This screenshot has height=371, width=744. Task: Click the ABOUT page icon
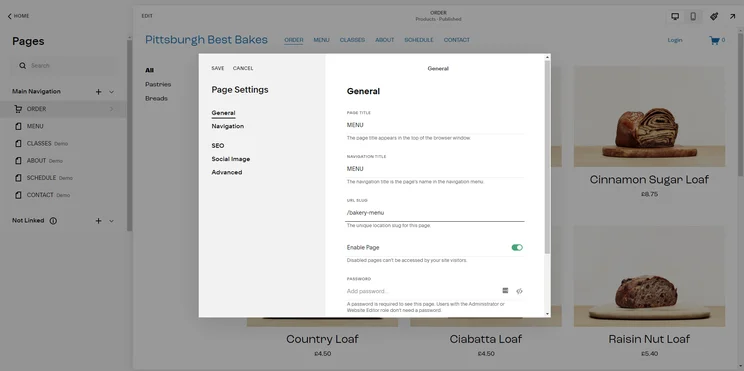pos(18,160)
